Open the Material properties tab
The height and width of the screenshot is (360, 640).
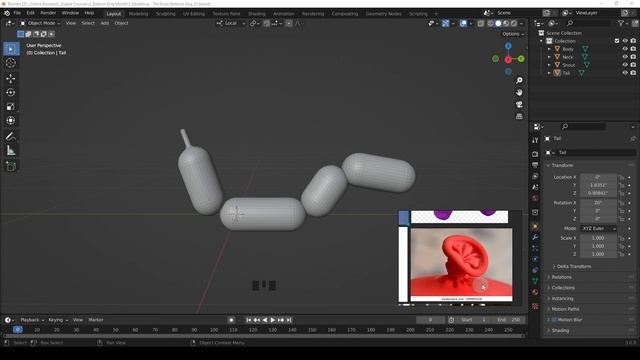coord(535,292)
